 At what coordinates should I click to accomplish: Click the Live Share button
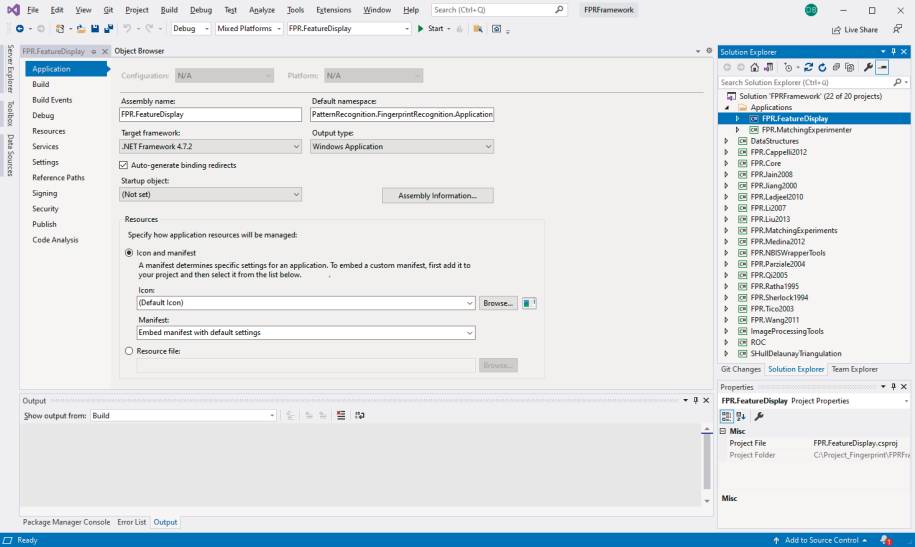855,30
